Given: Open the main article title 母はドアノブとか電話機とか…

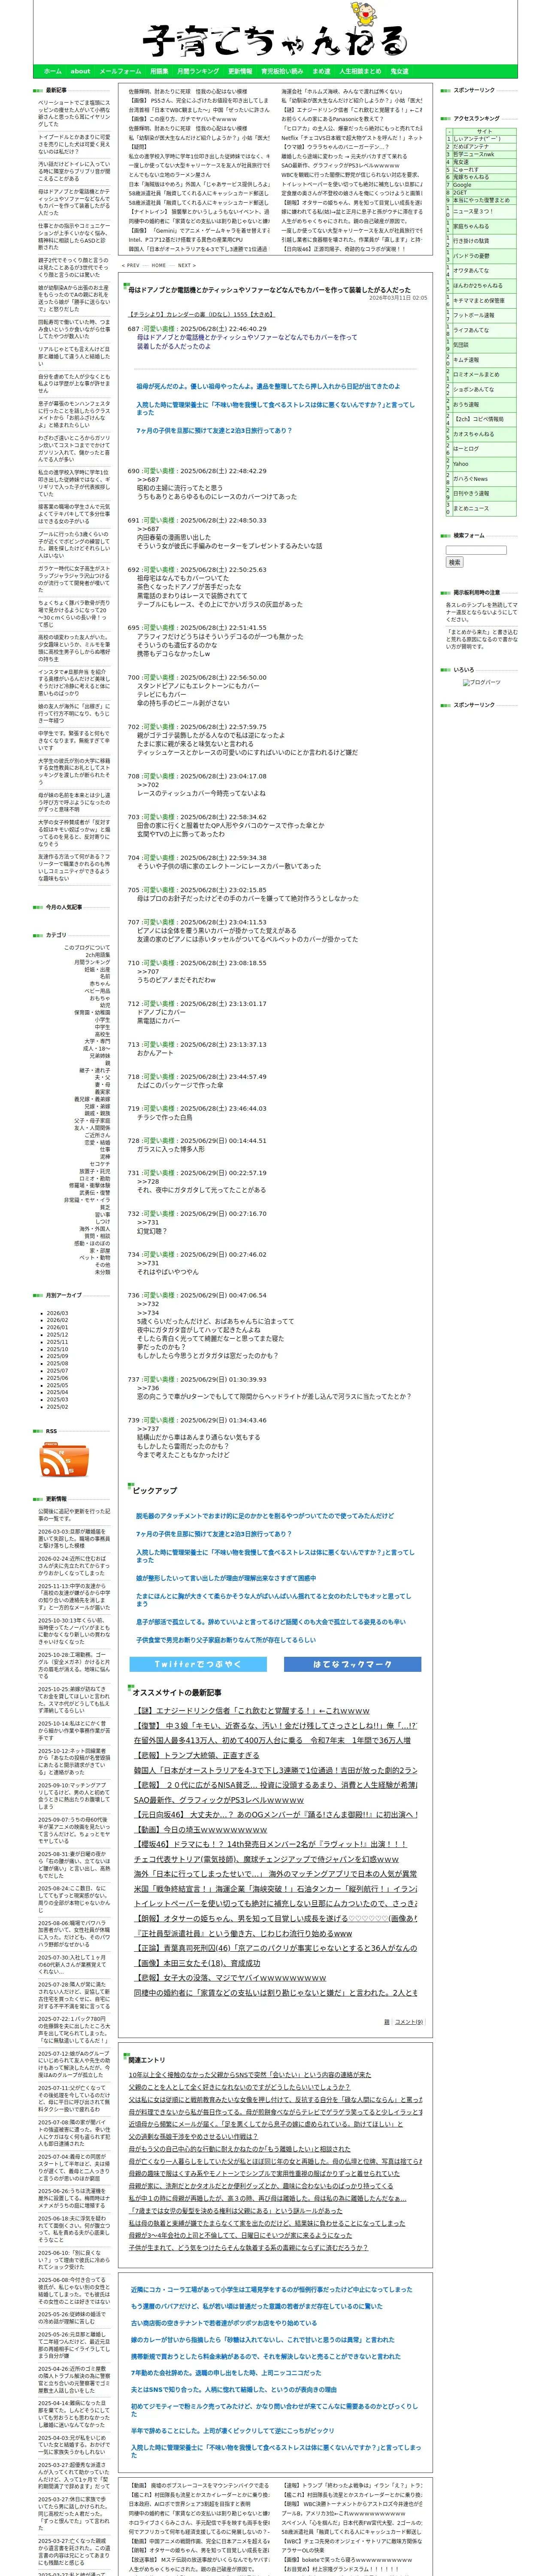Looking at the screenshot, I should tap(270, 290).
